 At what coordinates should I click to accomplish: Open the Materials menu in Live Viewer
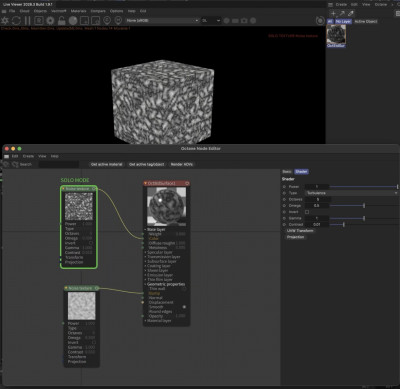pyautogui.click(x=78, y=11)
